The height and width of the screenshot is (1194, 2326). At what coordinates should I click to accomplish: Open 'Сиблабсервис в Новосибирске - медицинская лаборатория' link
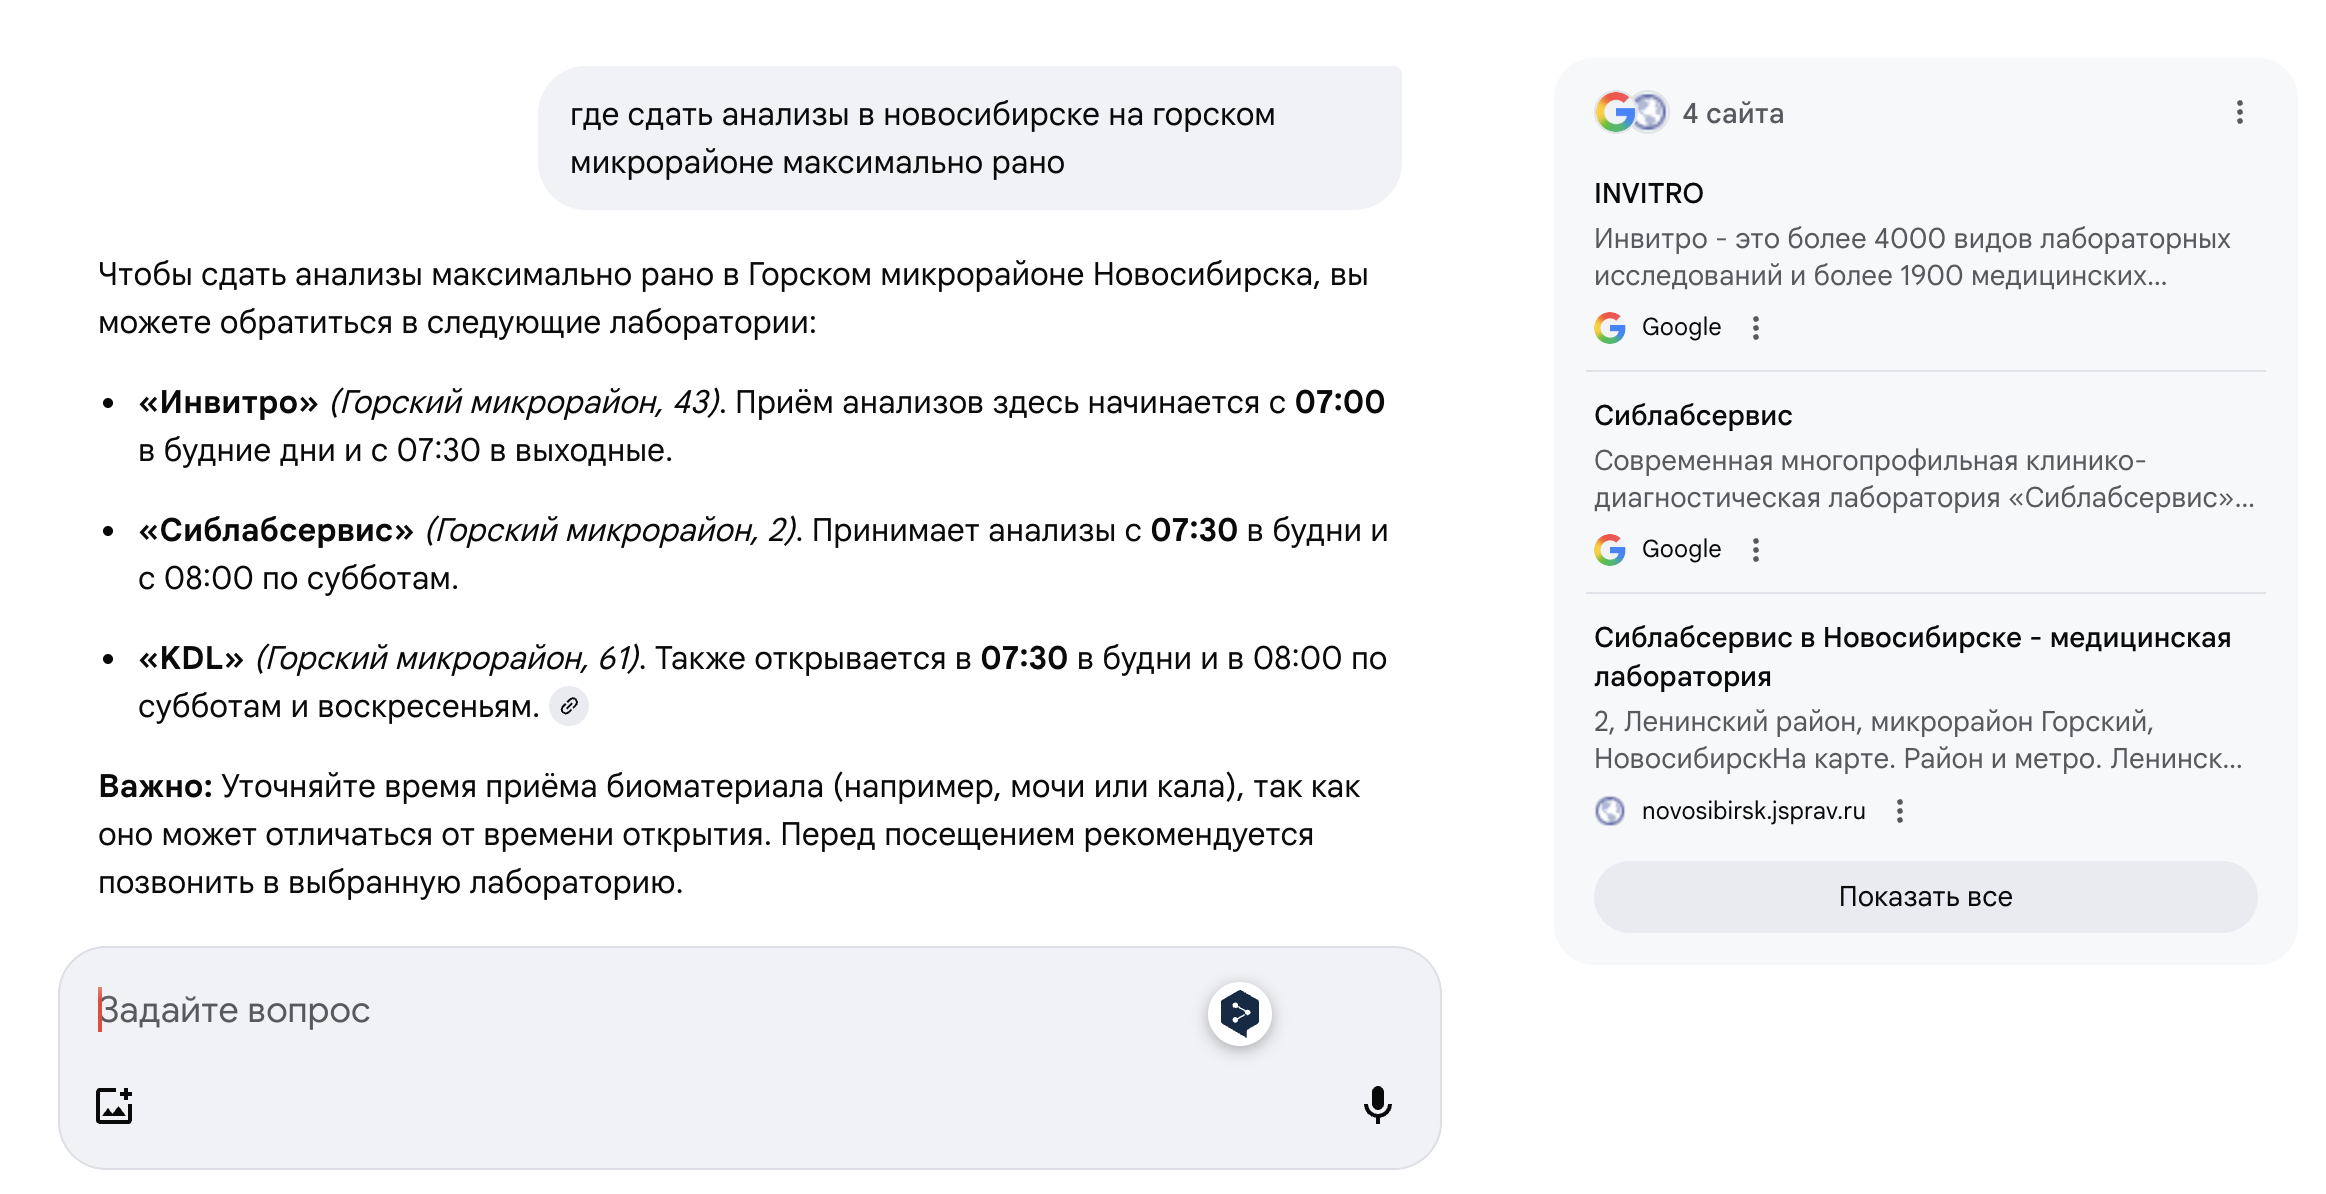coord(1911,656)
